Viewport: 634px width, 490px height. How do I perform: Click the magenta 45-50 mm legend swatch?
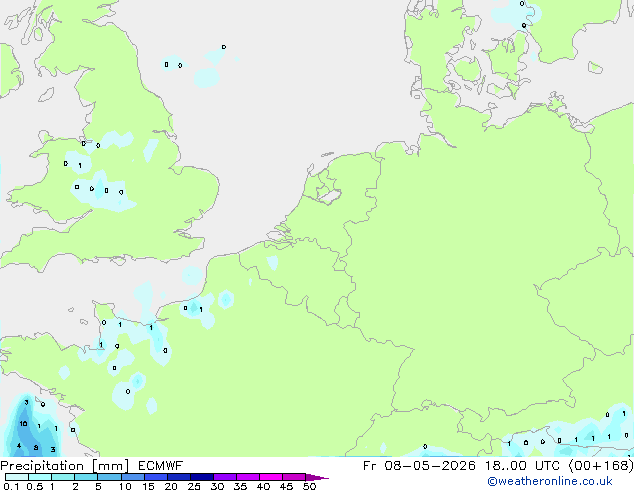(x=294, y=477)
